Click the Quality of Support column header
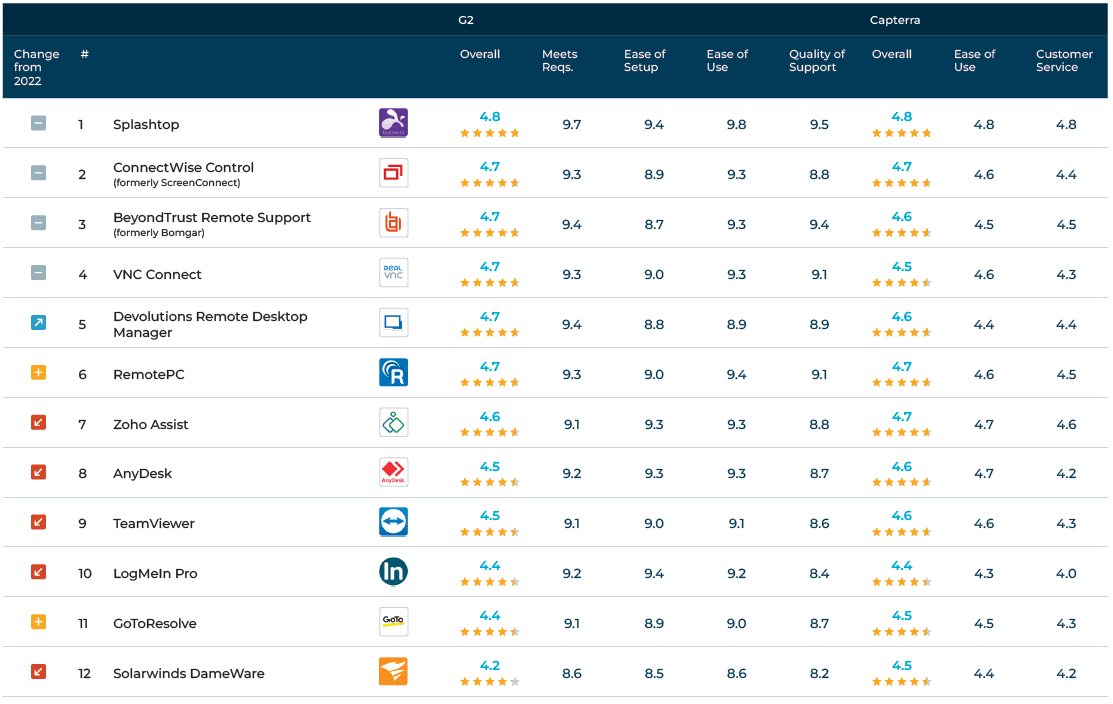Screen dimensions: 1113x704 [817, 60]
